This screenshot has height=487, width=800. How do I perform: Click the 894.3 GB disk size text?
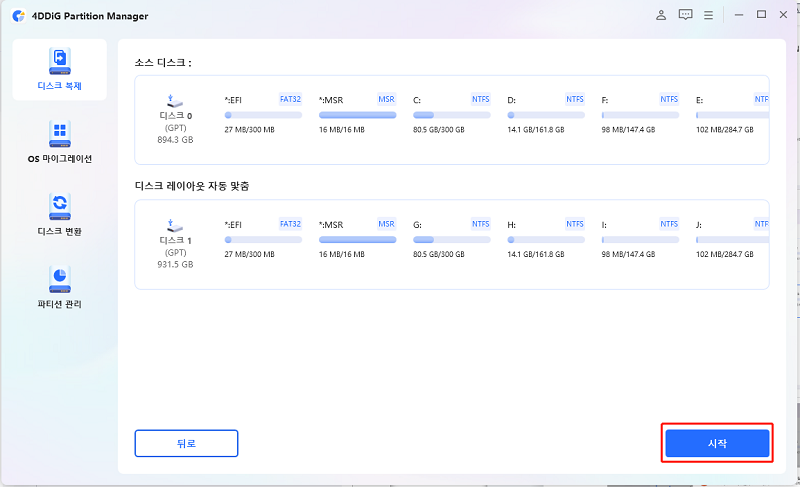pos(175,140)
